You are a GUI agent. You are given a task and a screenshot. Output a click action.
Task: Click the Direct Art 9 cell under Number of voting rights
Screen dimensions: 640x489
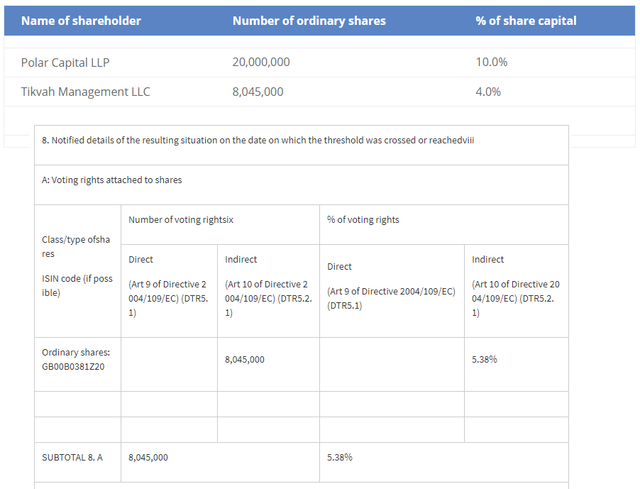(169, 291)
